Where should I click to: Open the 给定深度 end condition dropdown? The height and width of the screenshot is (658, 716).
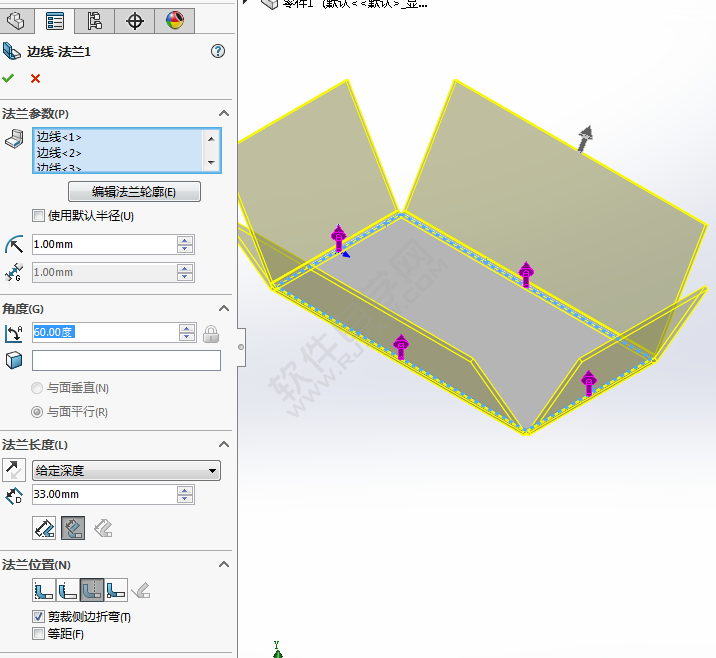click(126, 471)
